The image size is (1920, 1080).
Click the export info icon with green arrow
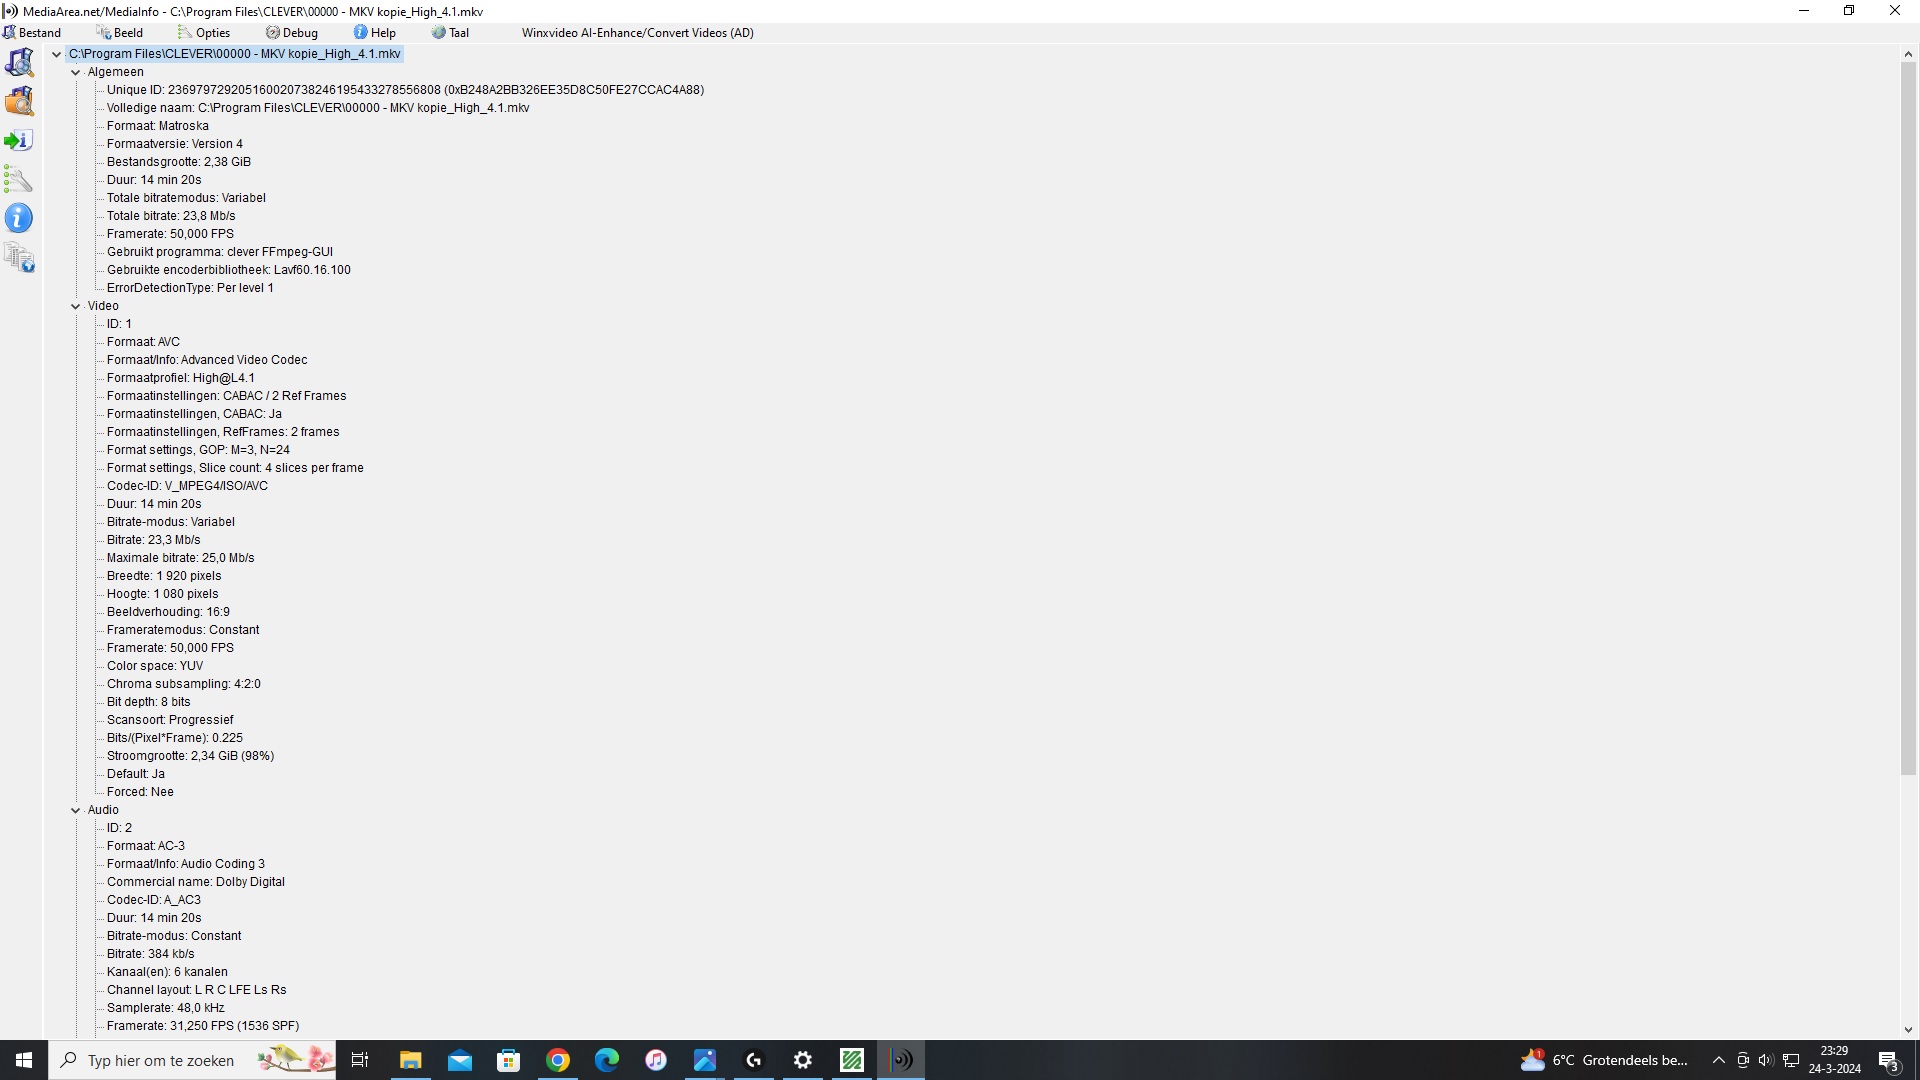19,141
